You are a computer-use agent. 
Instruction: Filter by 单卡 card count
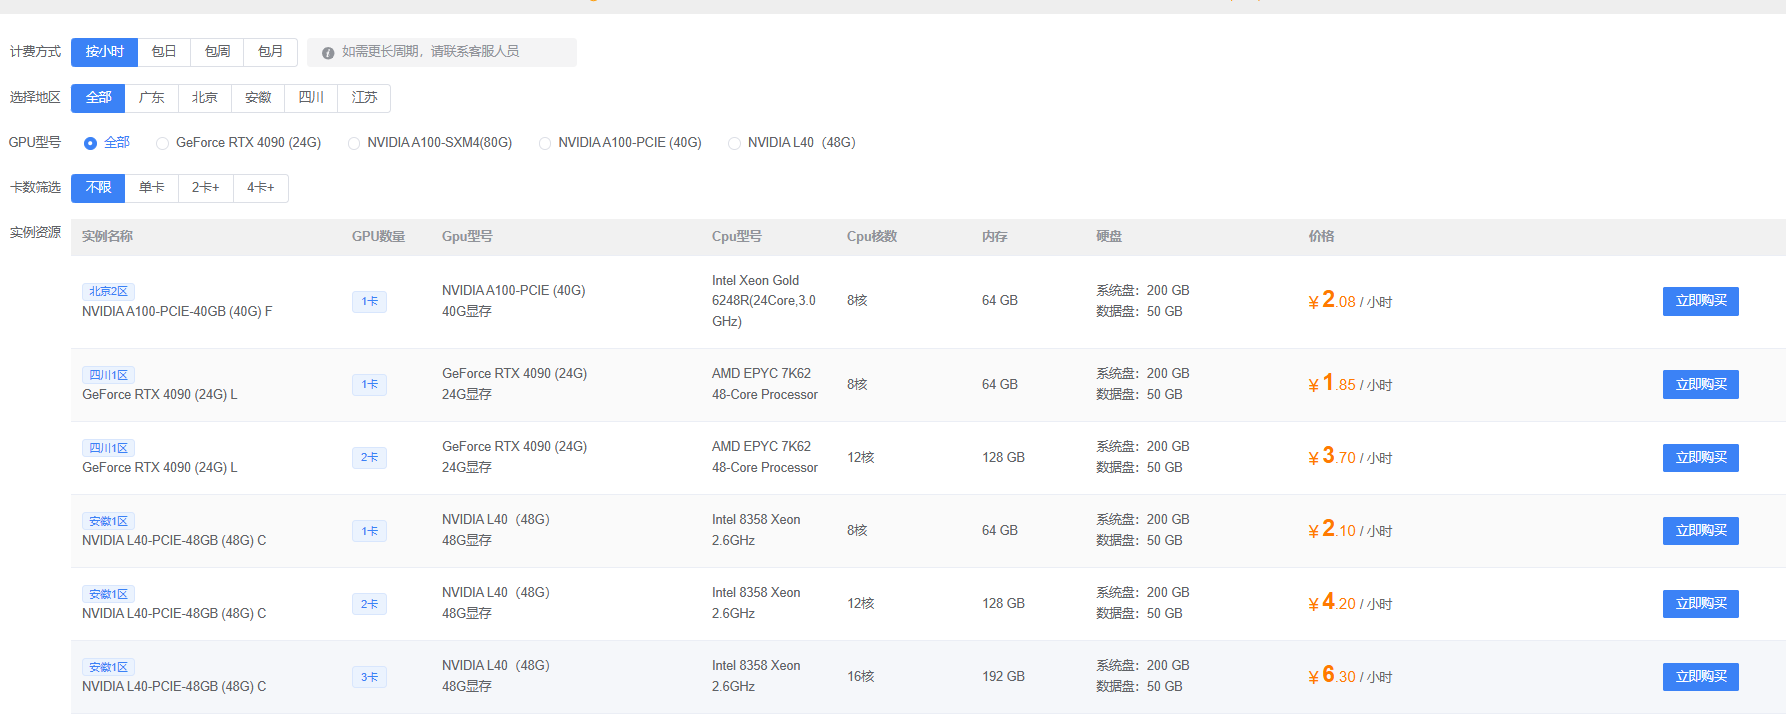(x=152, y=188)
